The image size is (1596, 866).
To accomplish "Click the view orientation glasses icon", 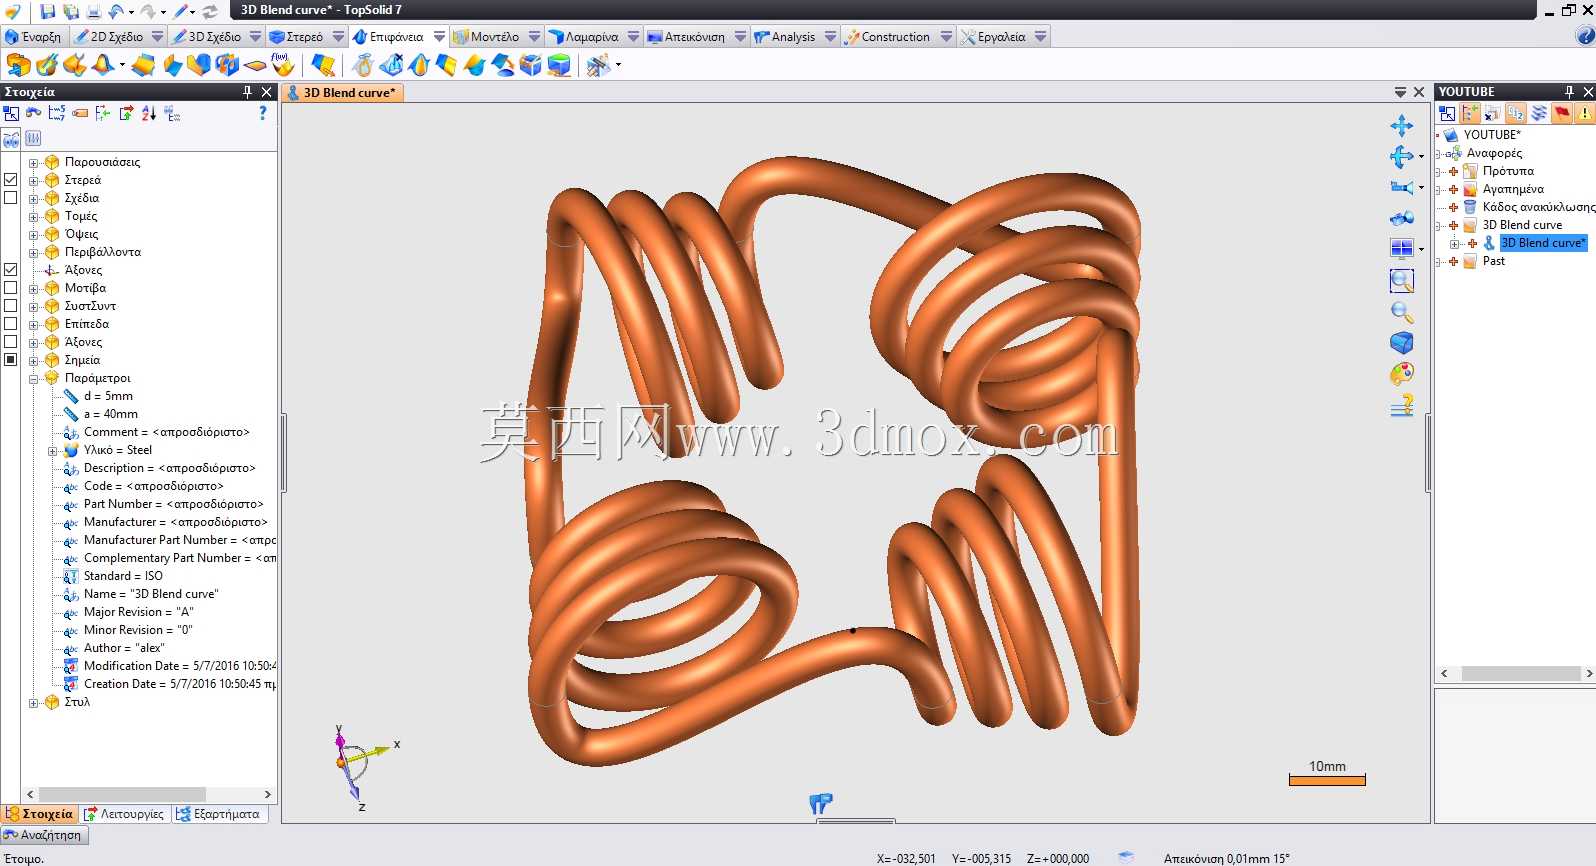I will point(1401,218).
